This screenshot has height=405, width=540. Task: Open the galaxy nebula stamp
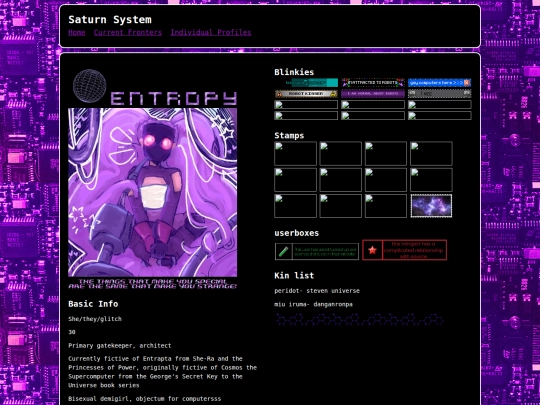pos(431,206)
